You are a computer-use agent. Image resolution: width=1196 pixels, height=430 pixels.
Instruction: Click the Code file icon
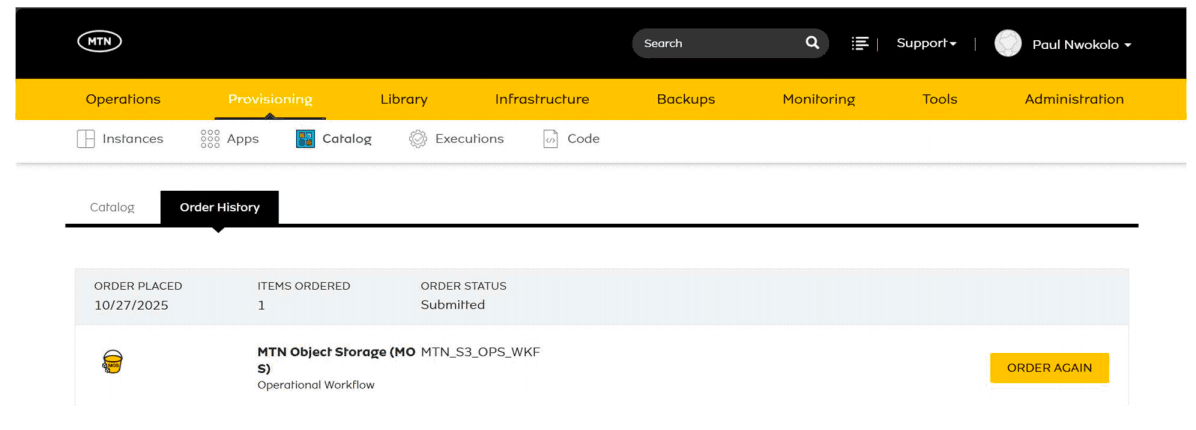[x=550, y=139]
